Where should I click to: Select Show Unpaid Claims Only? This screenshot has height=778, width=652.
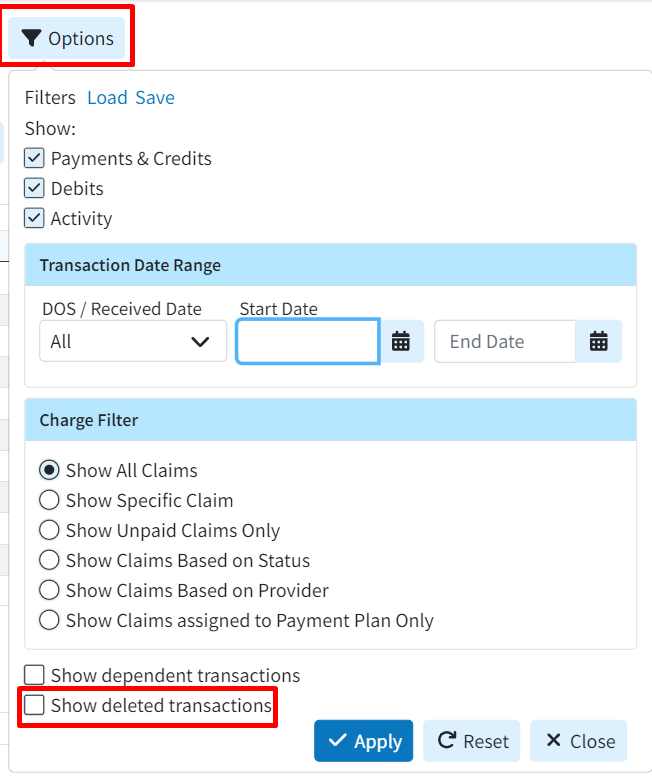click(x=49, y=530)
